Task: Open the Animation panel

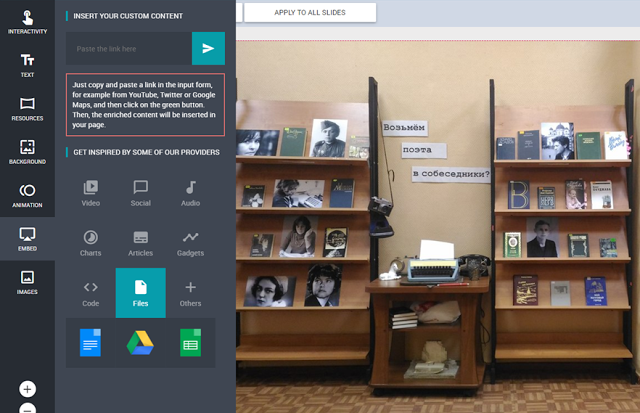Action: (x=27, y=194)
